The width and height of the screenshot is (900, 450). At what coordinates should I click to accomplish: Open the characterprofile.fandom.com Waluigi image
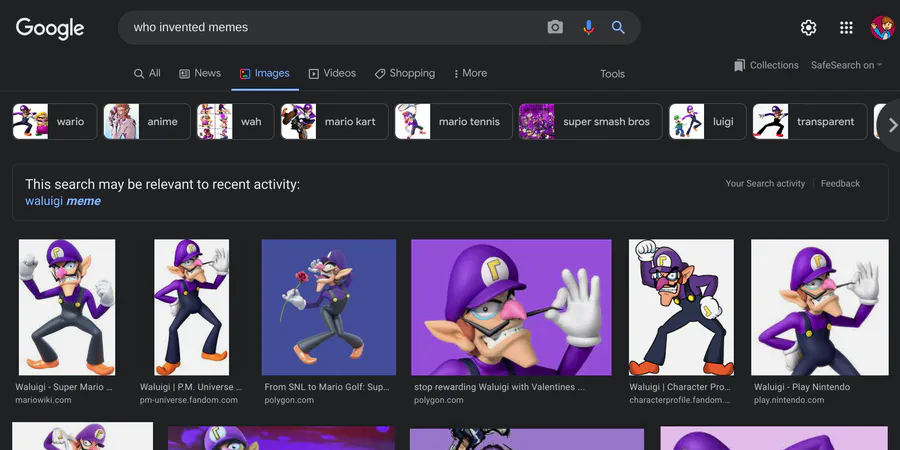click(681, 307)
